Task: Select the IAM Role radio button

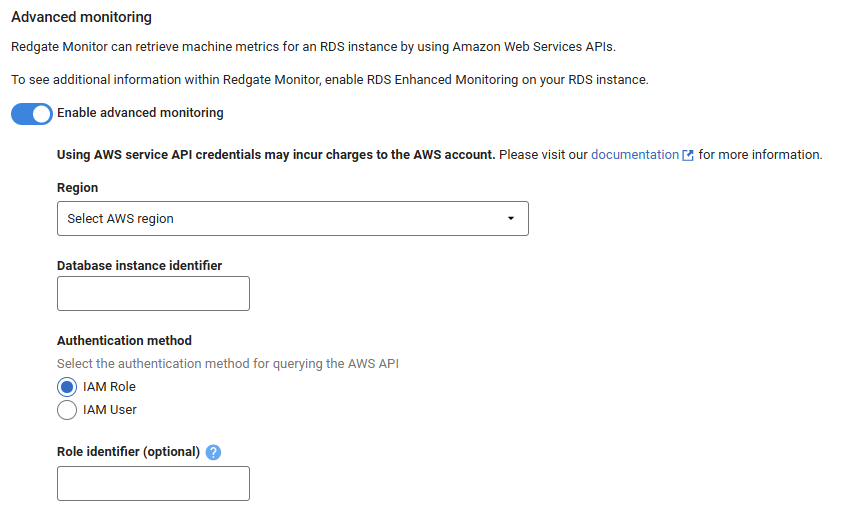Action: pyautogui.click(x=67, y=387)
